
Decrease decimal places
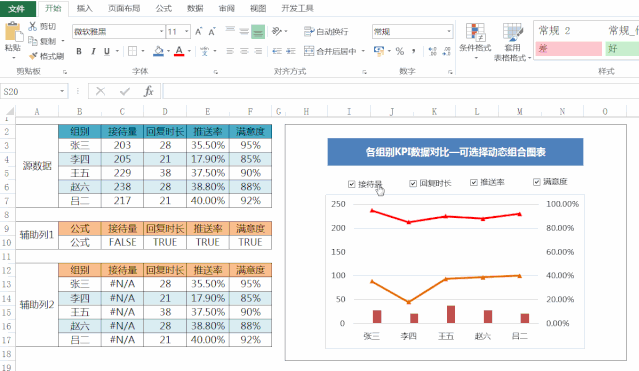pyautogui.click(x=447, y=51)
